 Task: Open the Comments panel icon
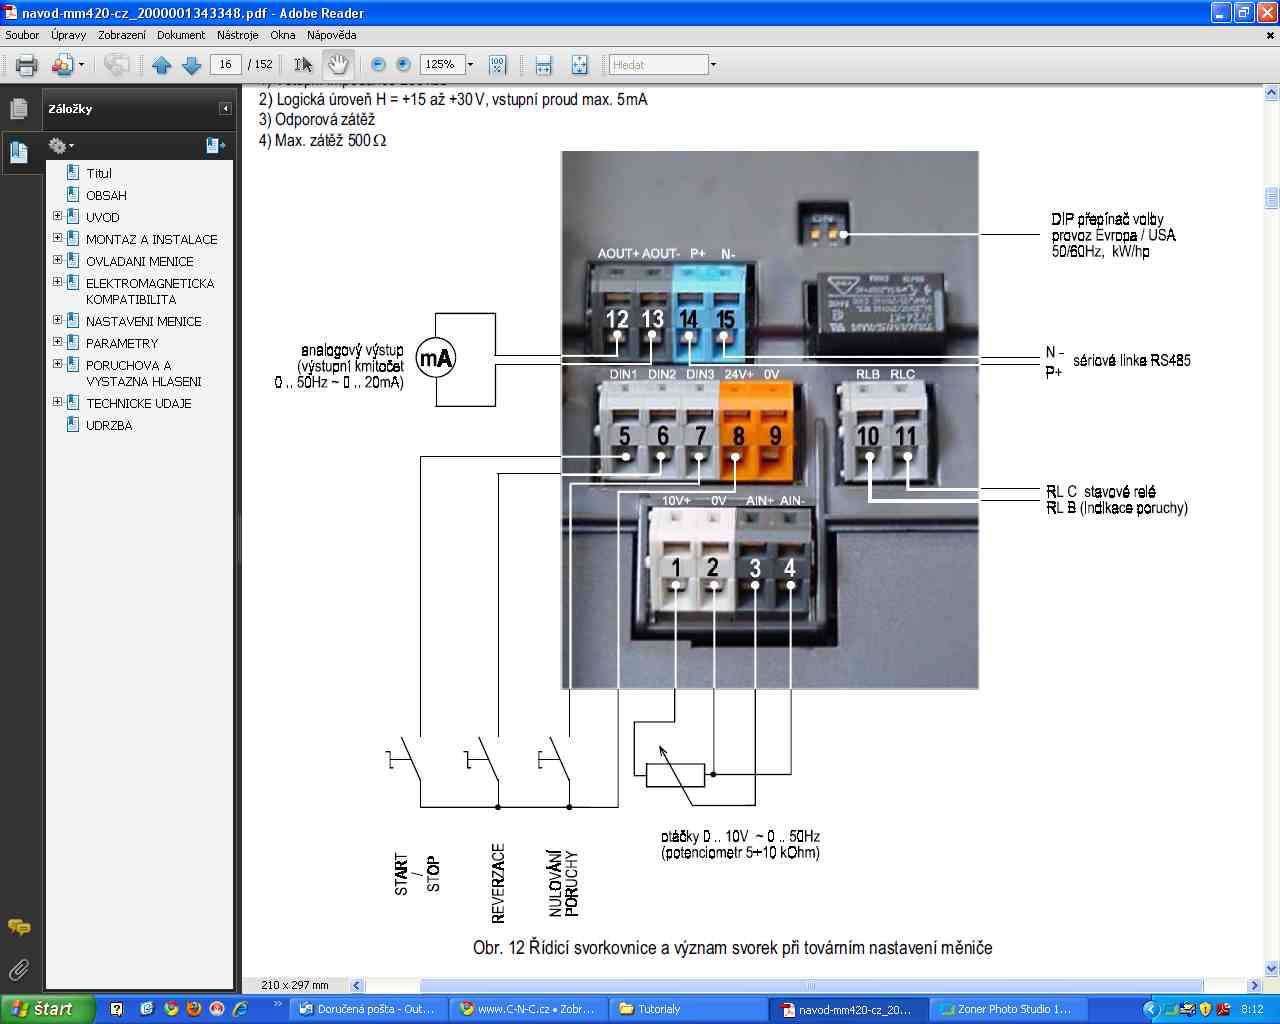pyautogui.click(x=19, y=927)
